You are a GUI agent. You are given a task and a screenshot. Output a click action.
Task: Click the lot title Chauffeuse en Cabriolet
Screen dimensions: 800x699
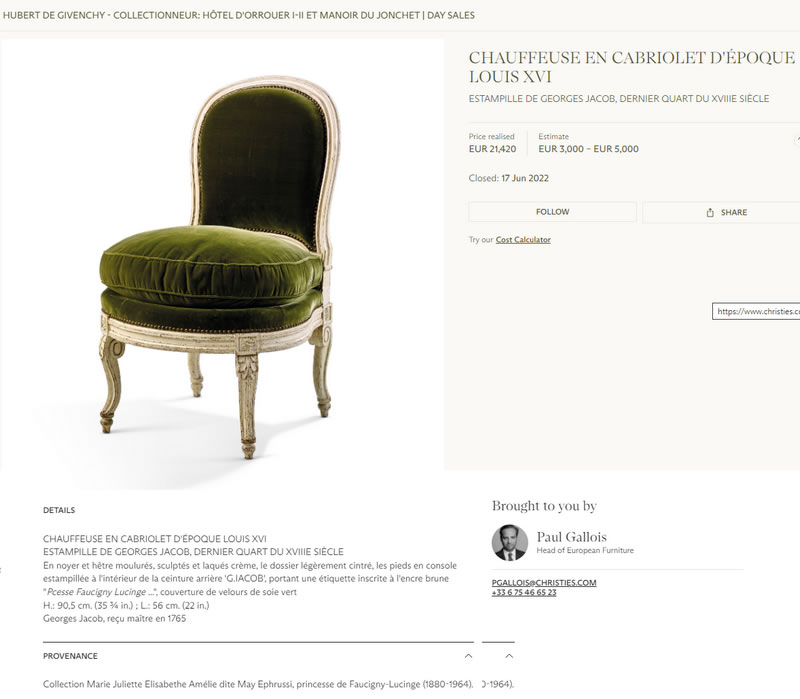point(632,67)
